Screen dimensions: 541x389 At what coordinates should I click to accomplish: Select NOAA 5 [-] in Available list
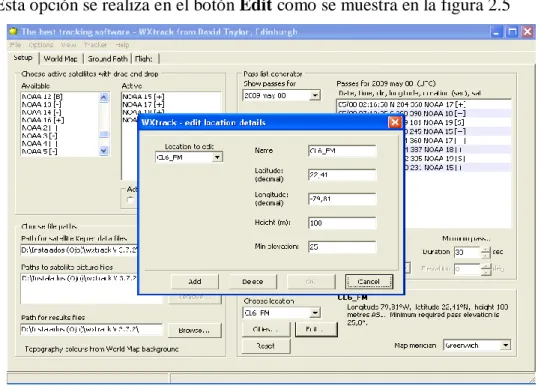click(x=39, y=152)
